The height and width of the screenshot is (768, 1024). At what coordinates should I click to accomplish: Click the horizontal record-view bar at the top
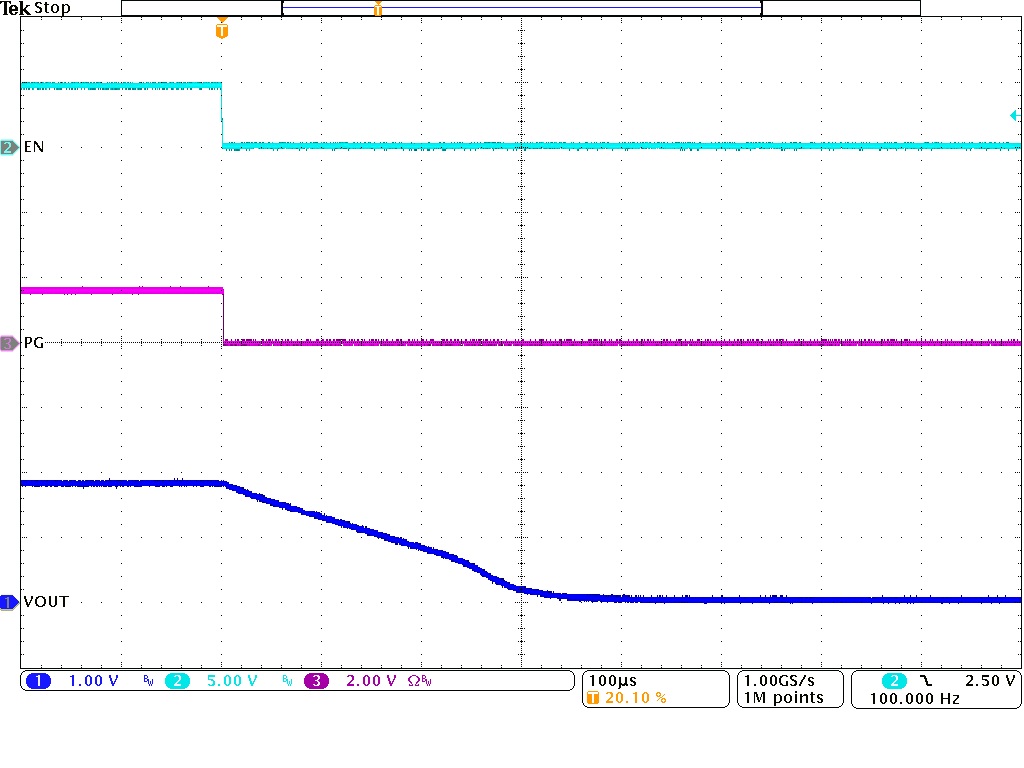pyautogui.click(x=520, y=7)
